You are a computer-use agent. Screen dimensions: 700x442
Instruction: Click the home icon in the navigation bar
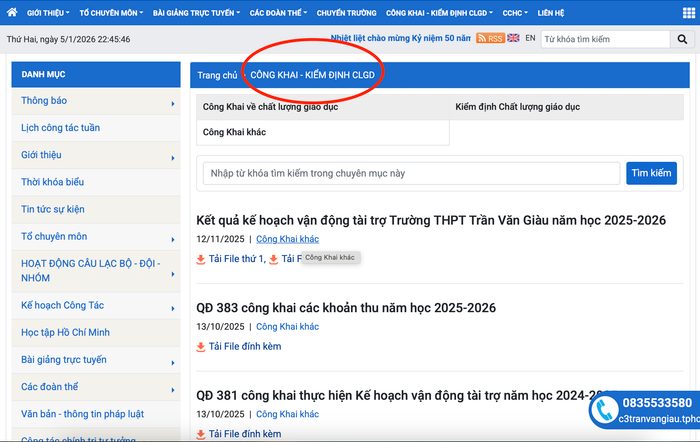12,12
